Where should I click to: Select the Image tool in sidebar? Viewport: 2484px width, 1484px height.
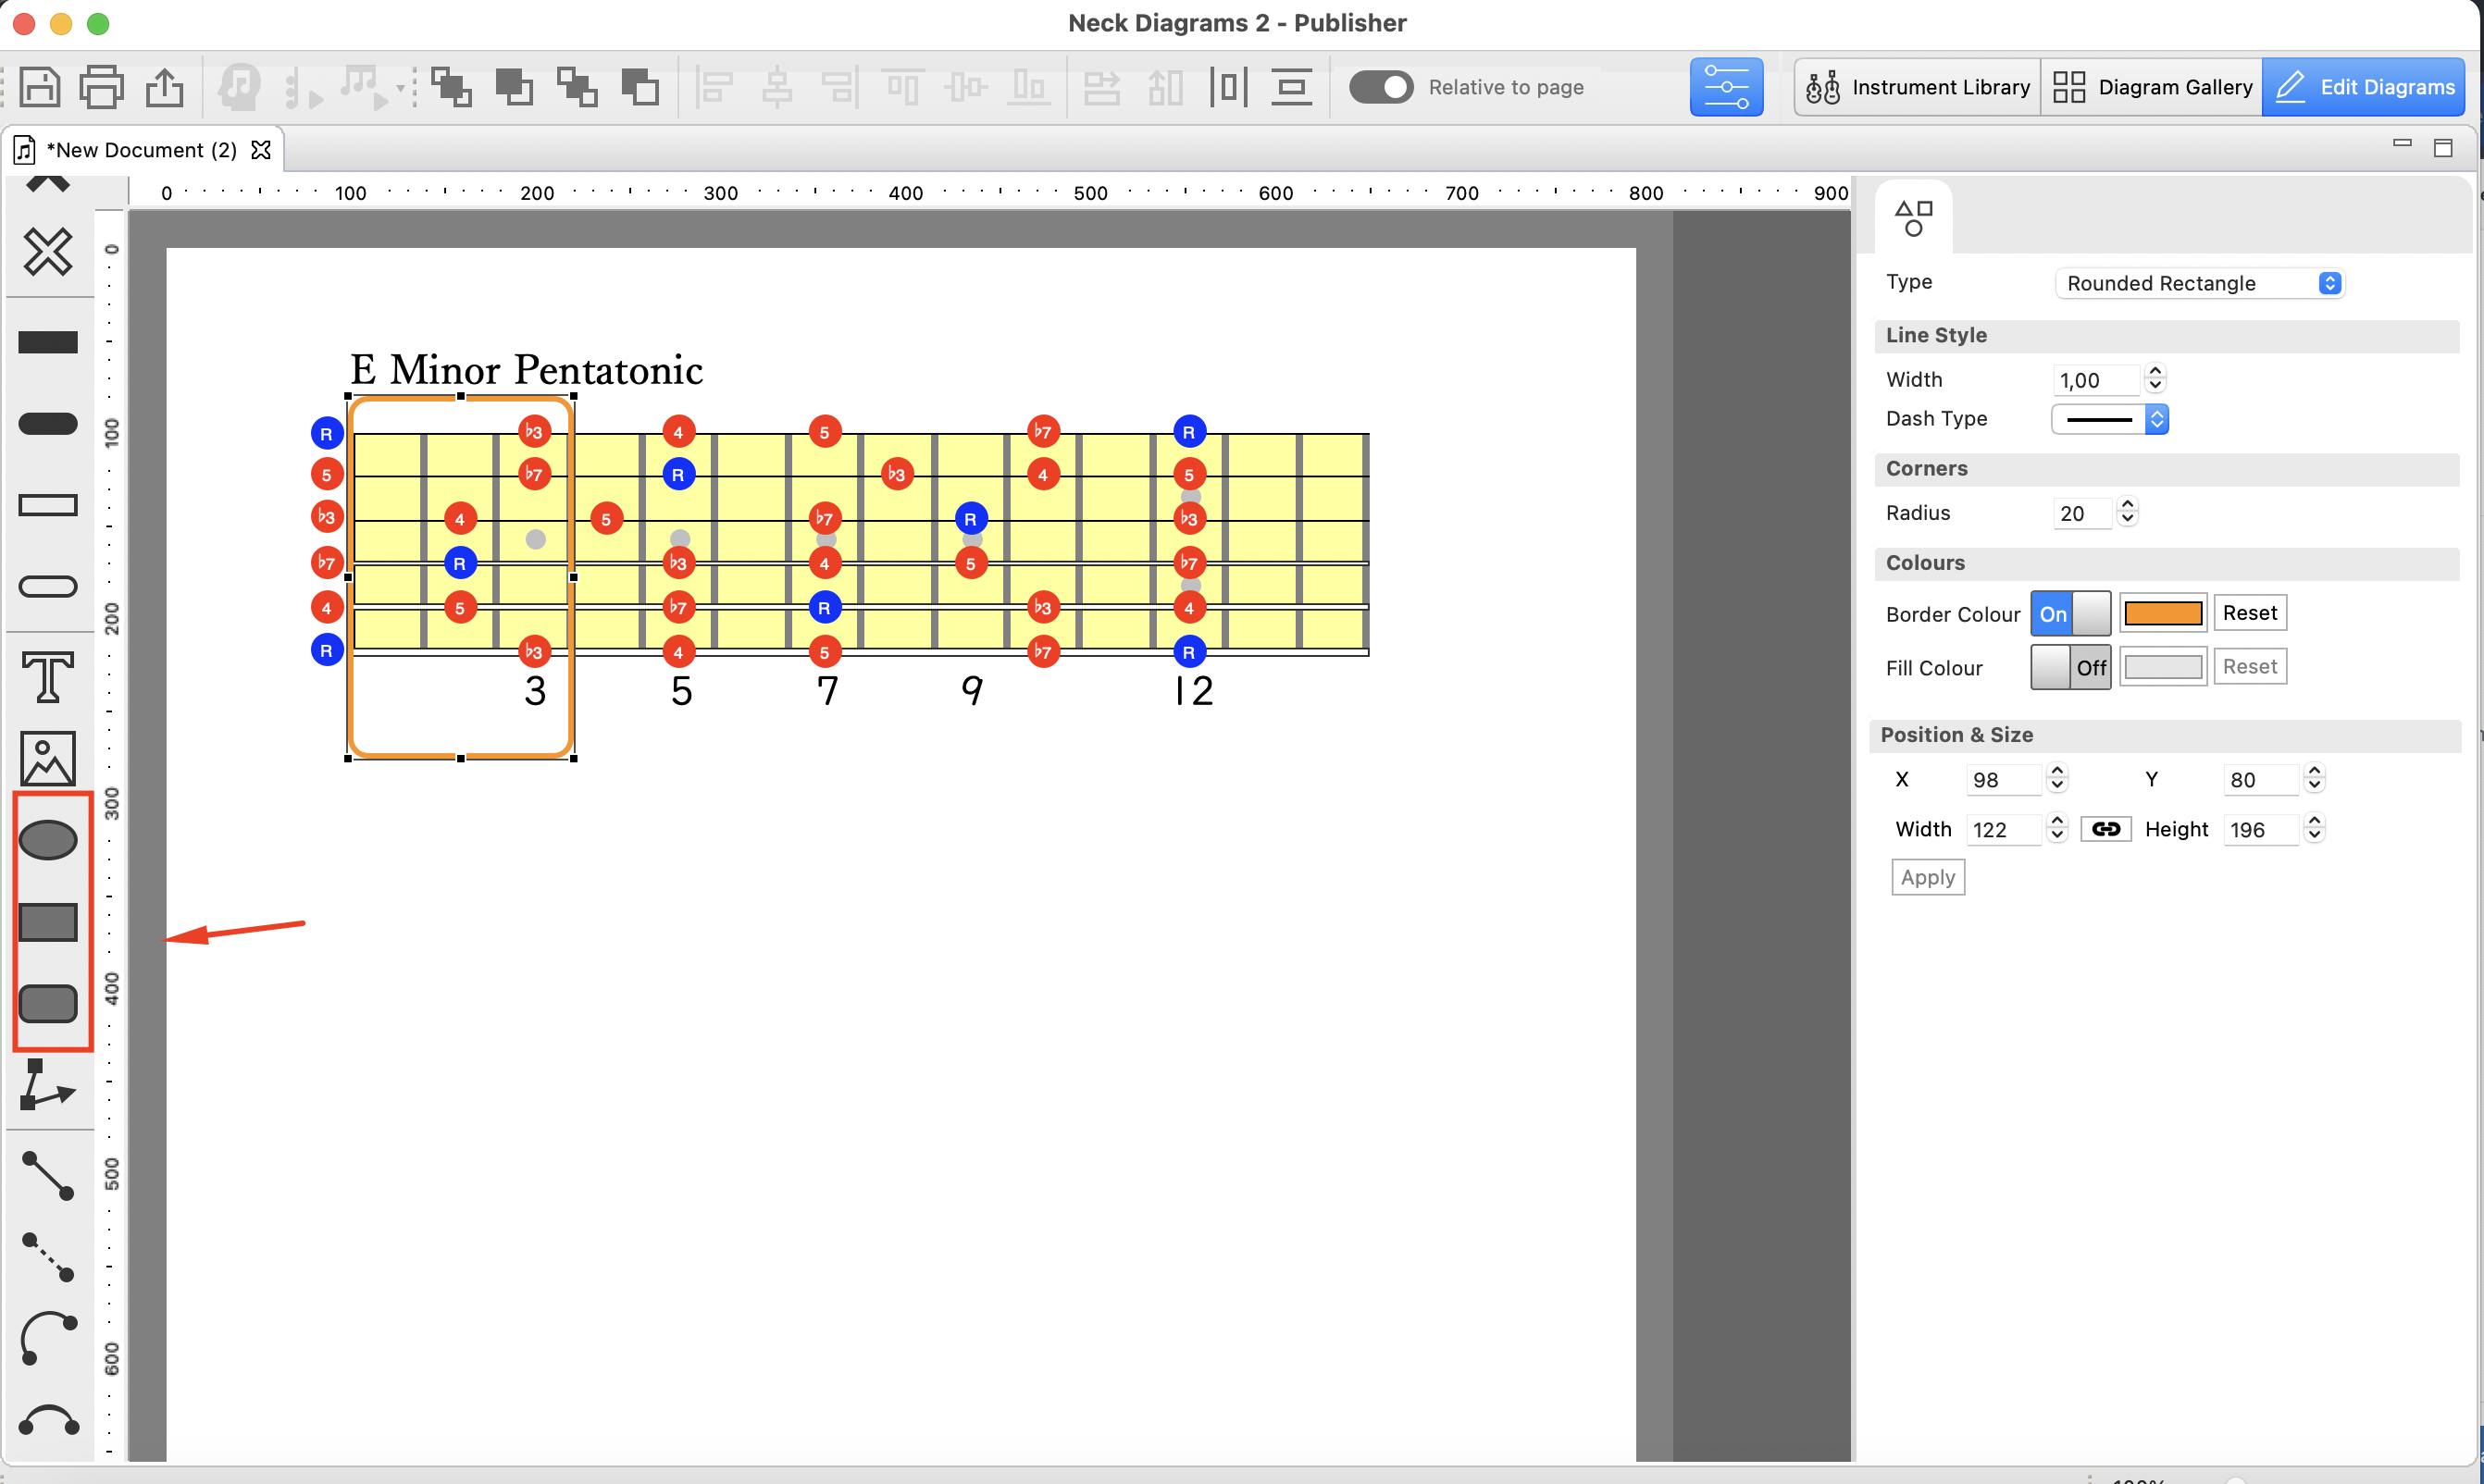coord(47,759)
